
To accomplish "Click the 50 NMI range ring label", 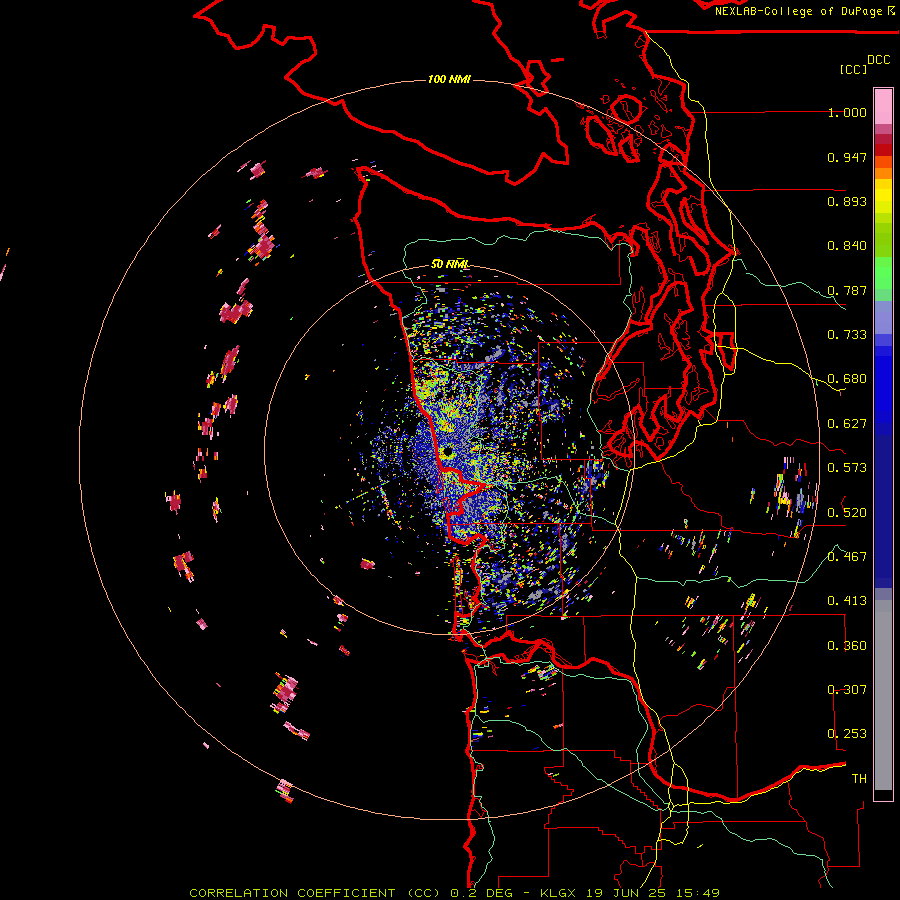I will click(451, 264).
